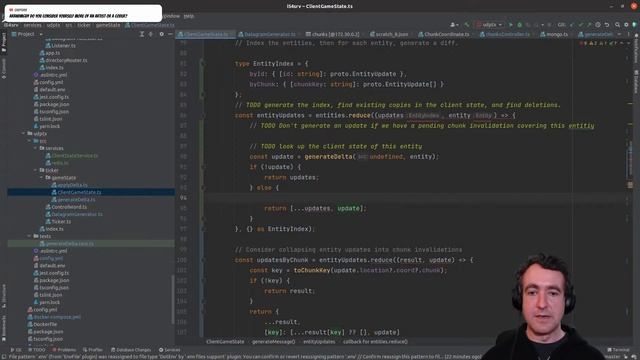Open the Git history clock icon

tap(598, 25)
